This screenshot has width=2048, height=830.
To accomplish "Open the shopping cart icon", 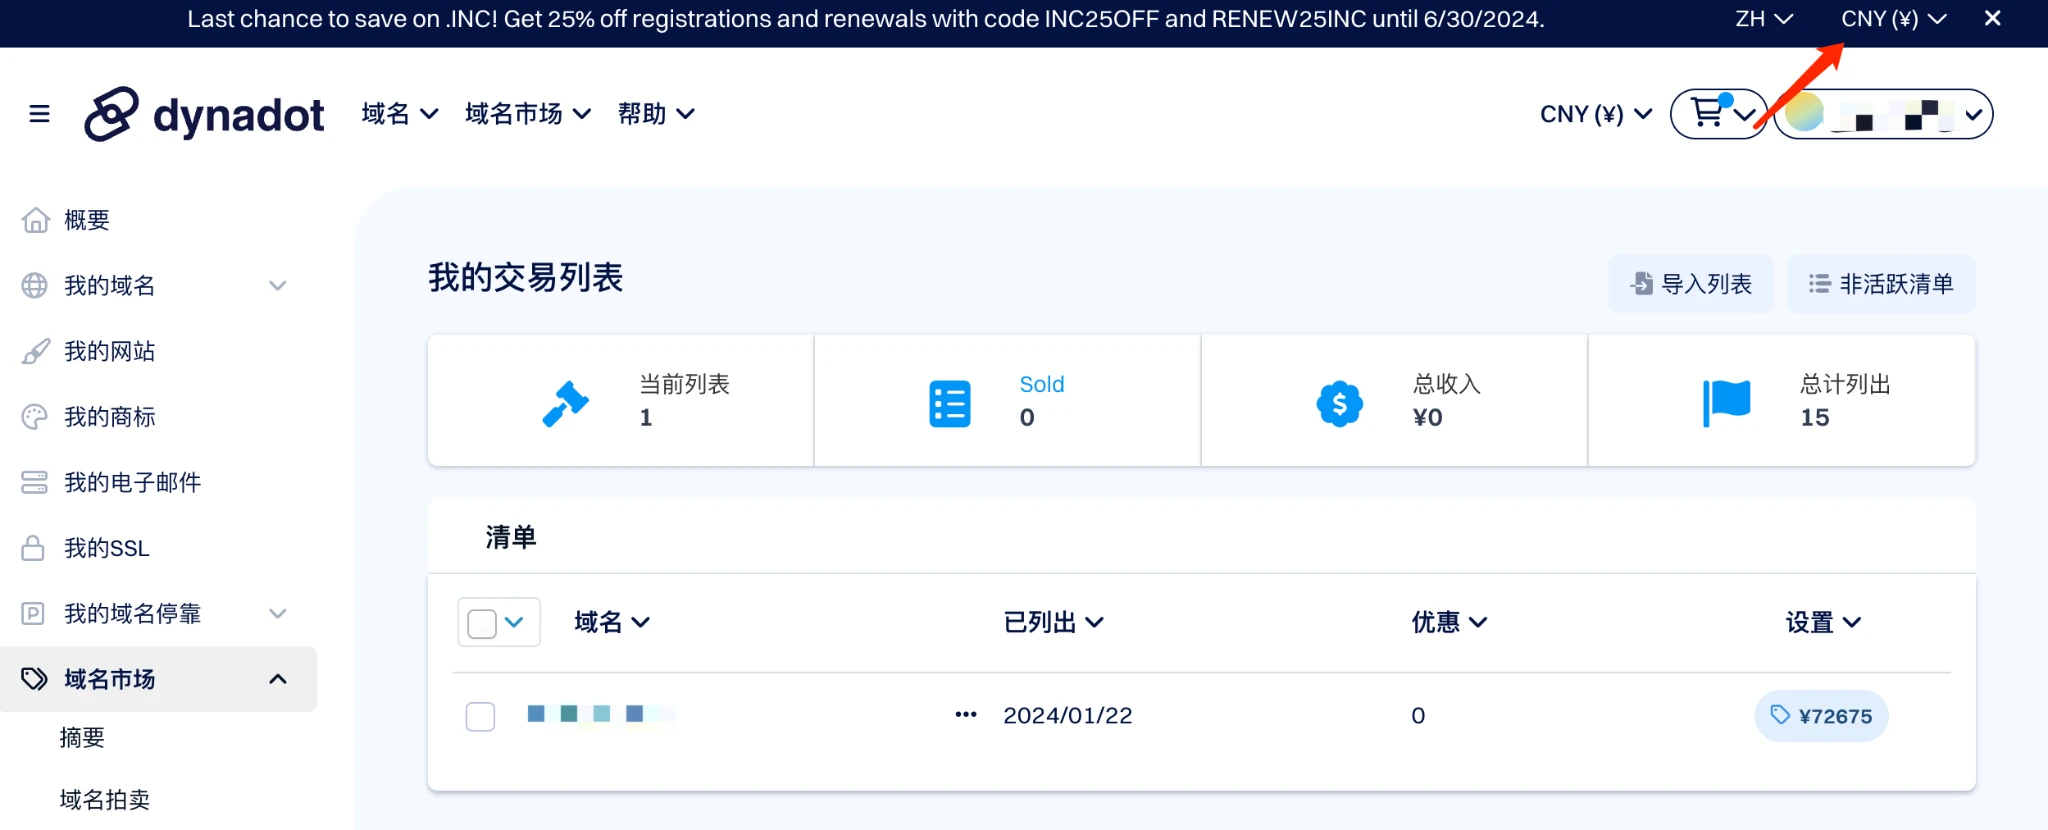I will pos(1709,114).
